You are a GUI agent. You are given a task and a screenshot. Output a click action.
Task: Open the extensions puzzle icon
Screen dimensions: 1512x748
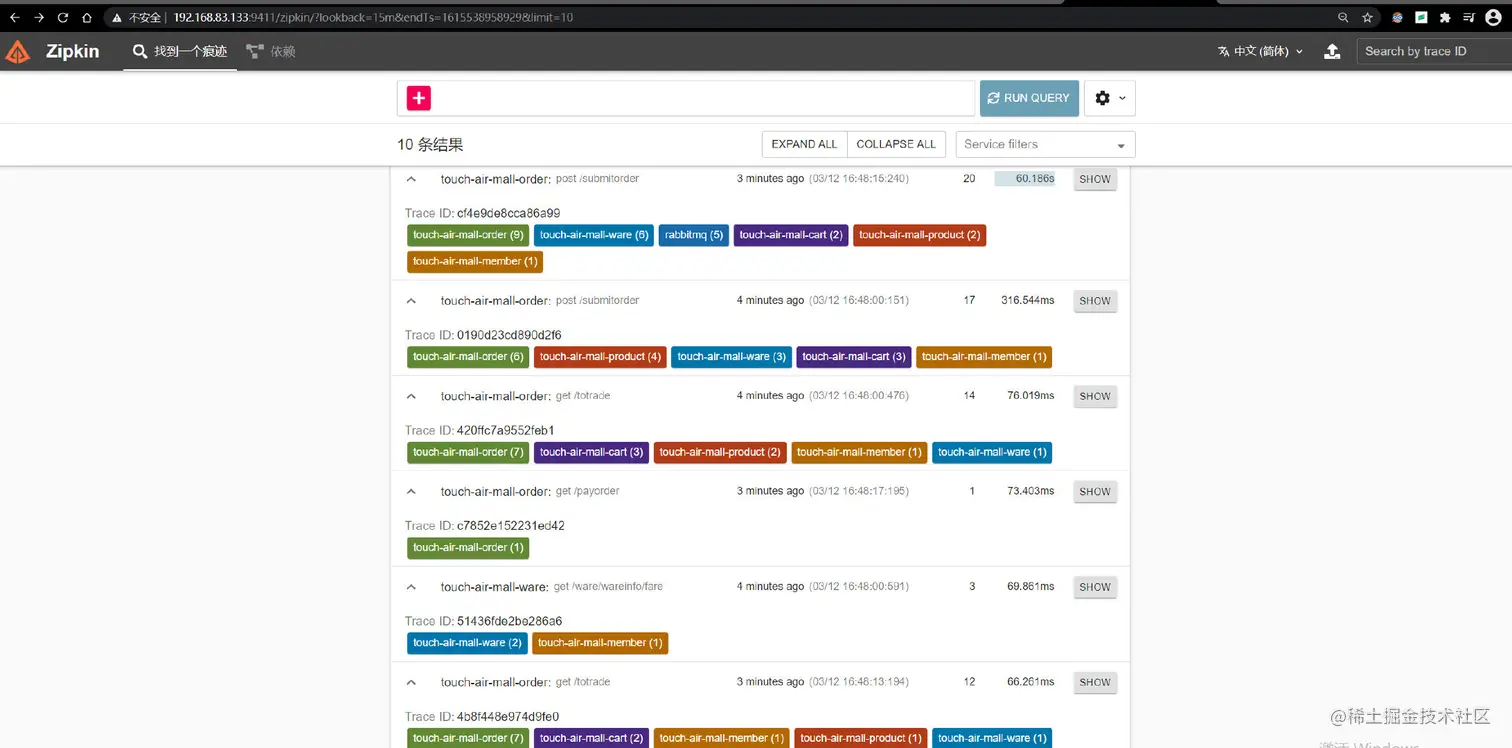pyautogui.click(x=1445, y=17)
